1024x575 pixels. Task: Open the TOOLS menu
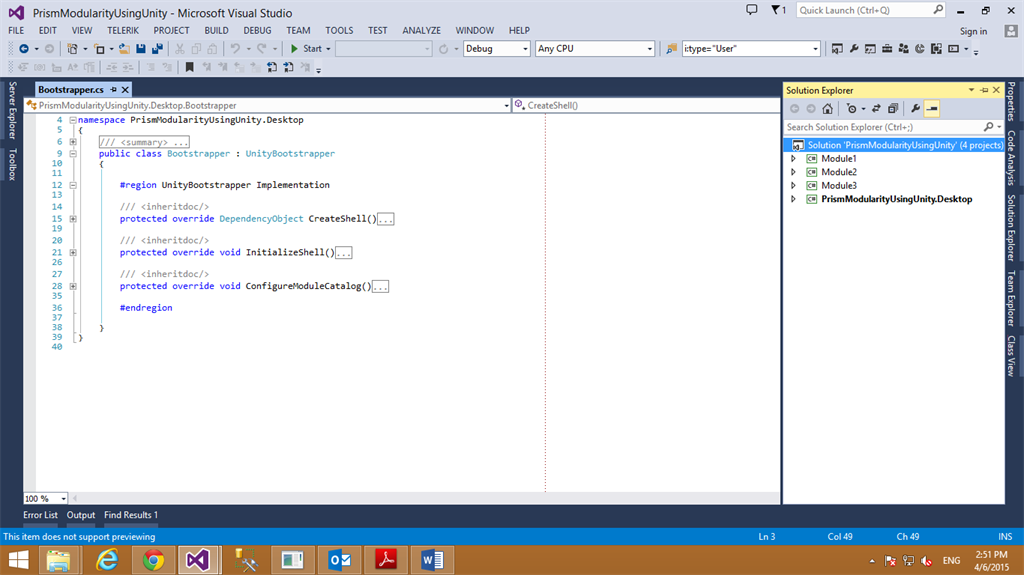pyautogui.click(x=339, y=30)
